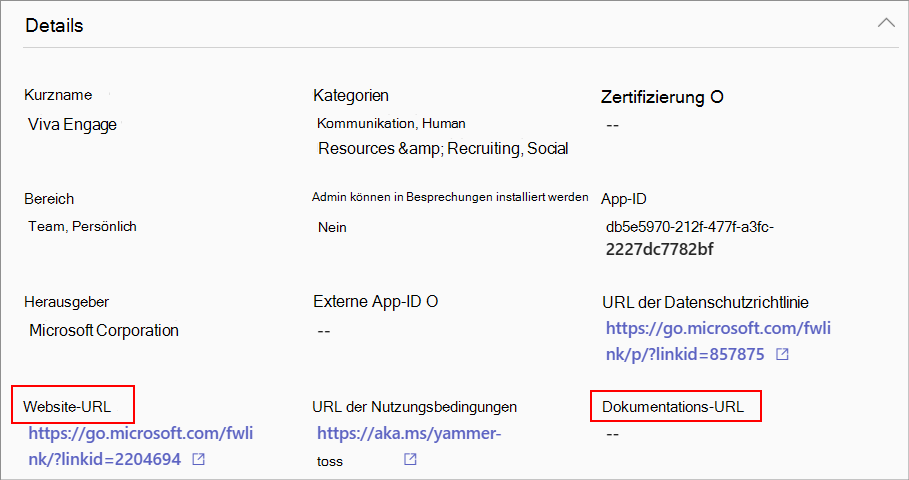The width and height of the screenshot is (909, 480).
Task: Click the Kategorien label
Action: click(x=351, y=96)
